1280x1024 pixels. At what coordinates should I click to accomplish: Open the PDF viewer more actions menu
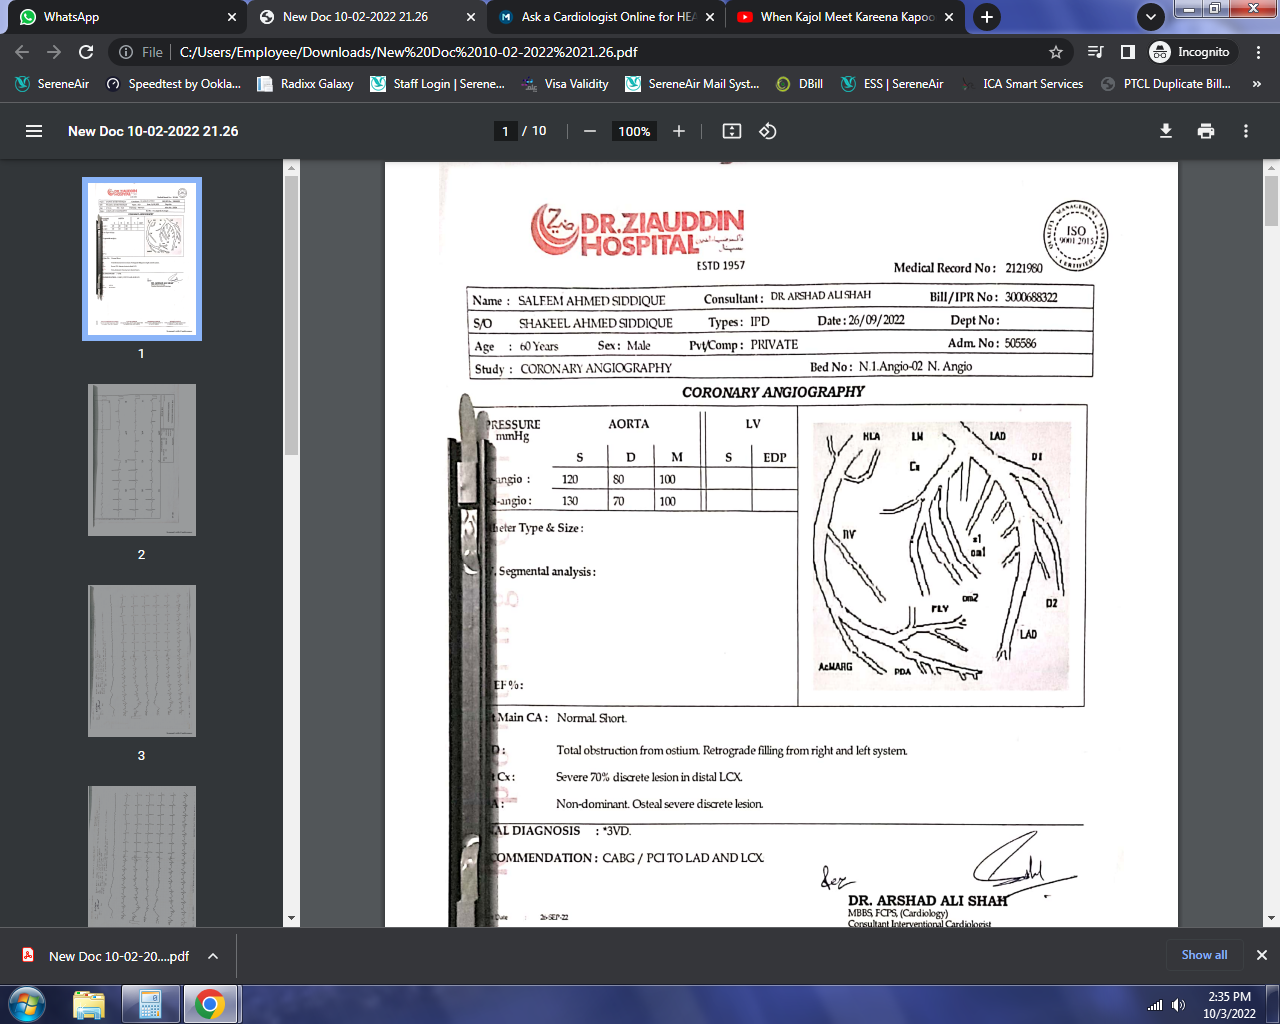tap(1246, 131)
